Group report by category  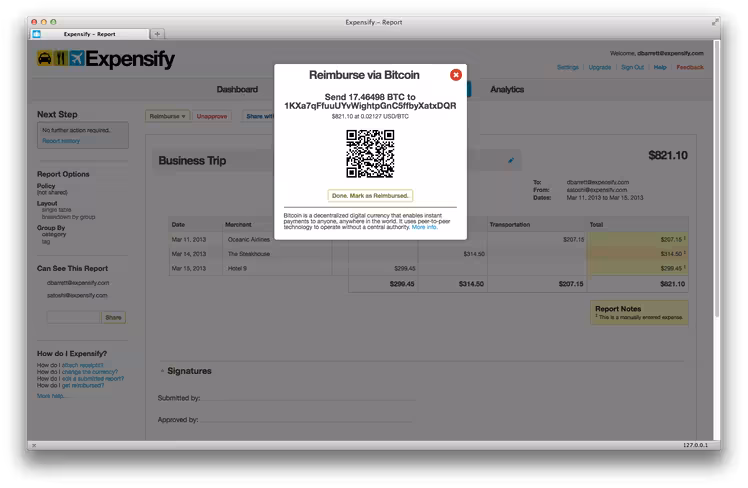(54, 234)
